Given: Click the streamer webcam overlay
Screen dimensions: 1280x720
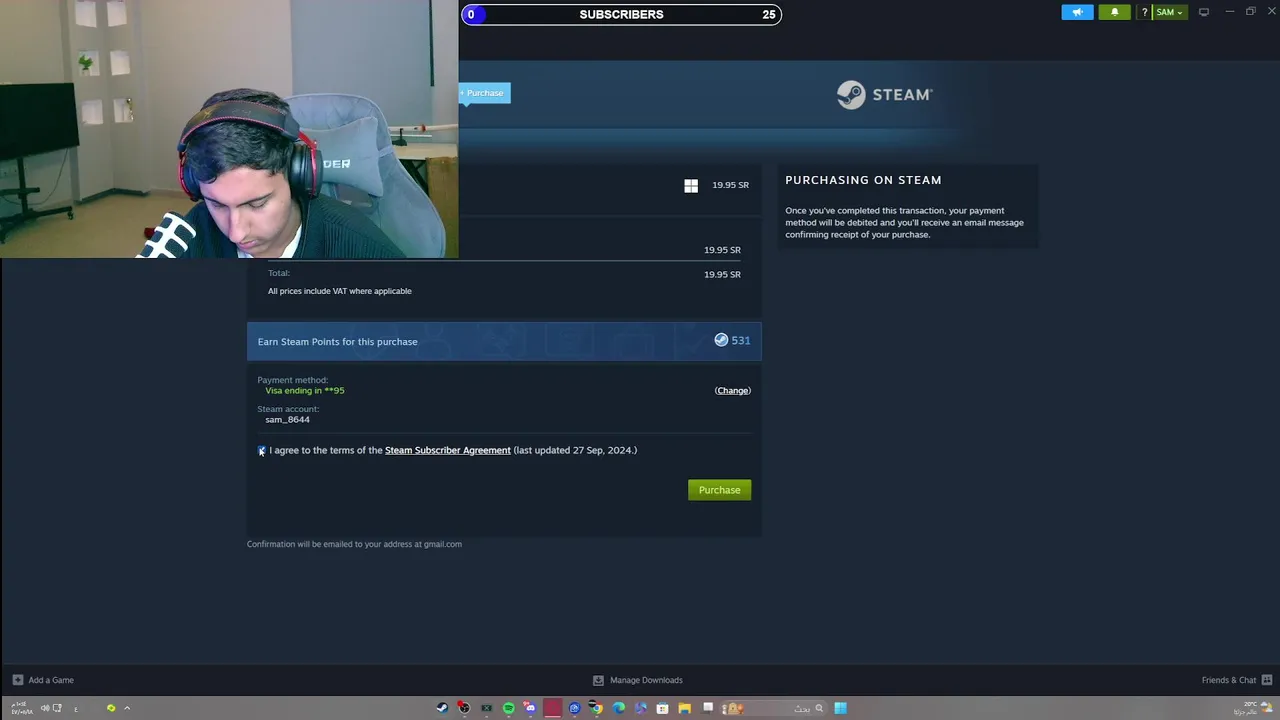Looking at the screenshot, I should click(x=229, y=129).
